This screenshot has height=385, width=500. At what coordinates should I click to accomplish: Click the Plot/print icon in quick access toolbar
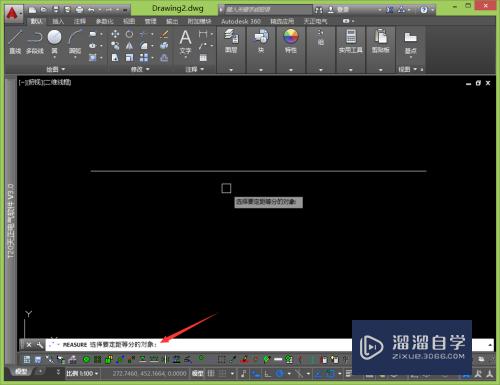tap(79, 10)
